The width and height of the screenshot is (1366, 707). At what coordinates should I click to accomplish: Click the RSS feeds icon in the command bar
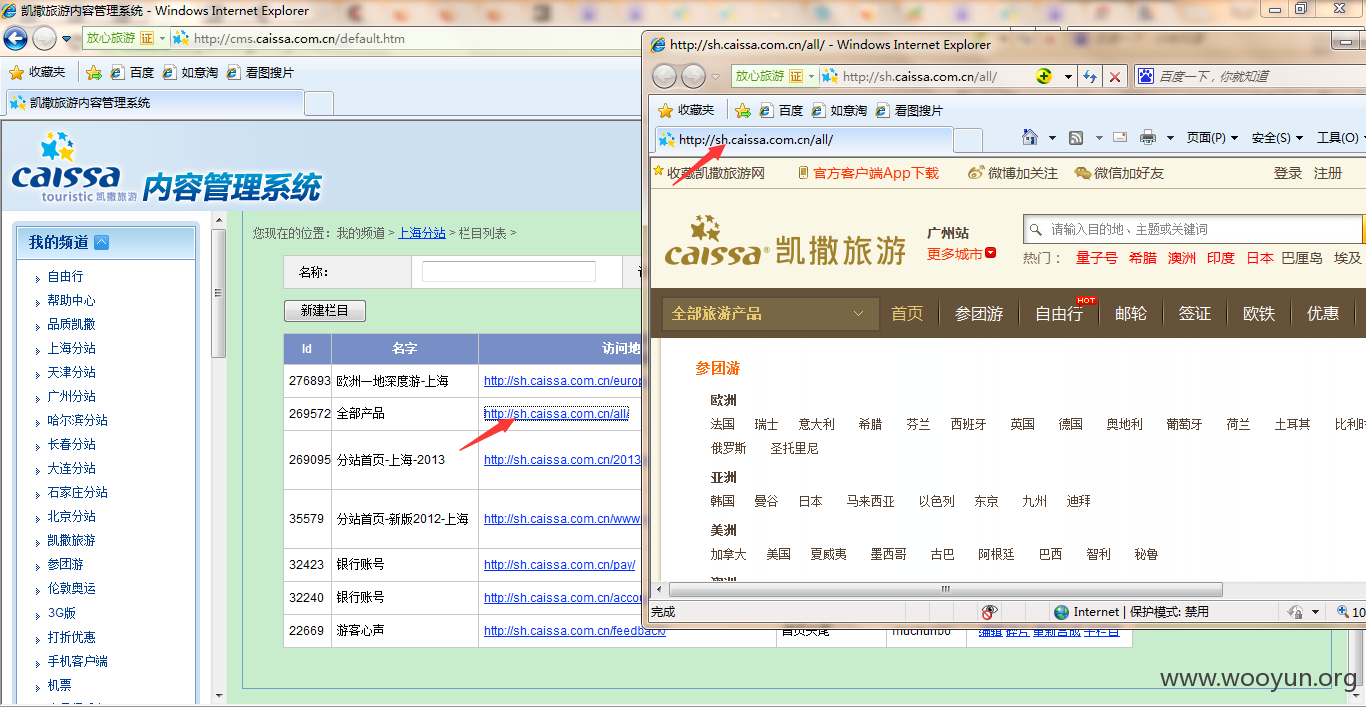coord(1076,137)
